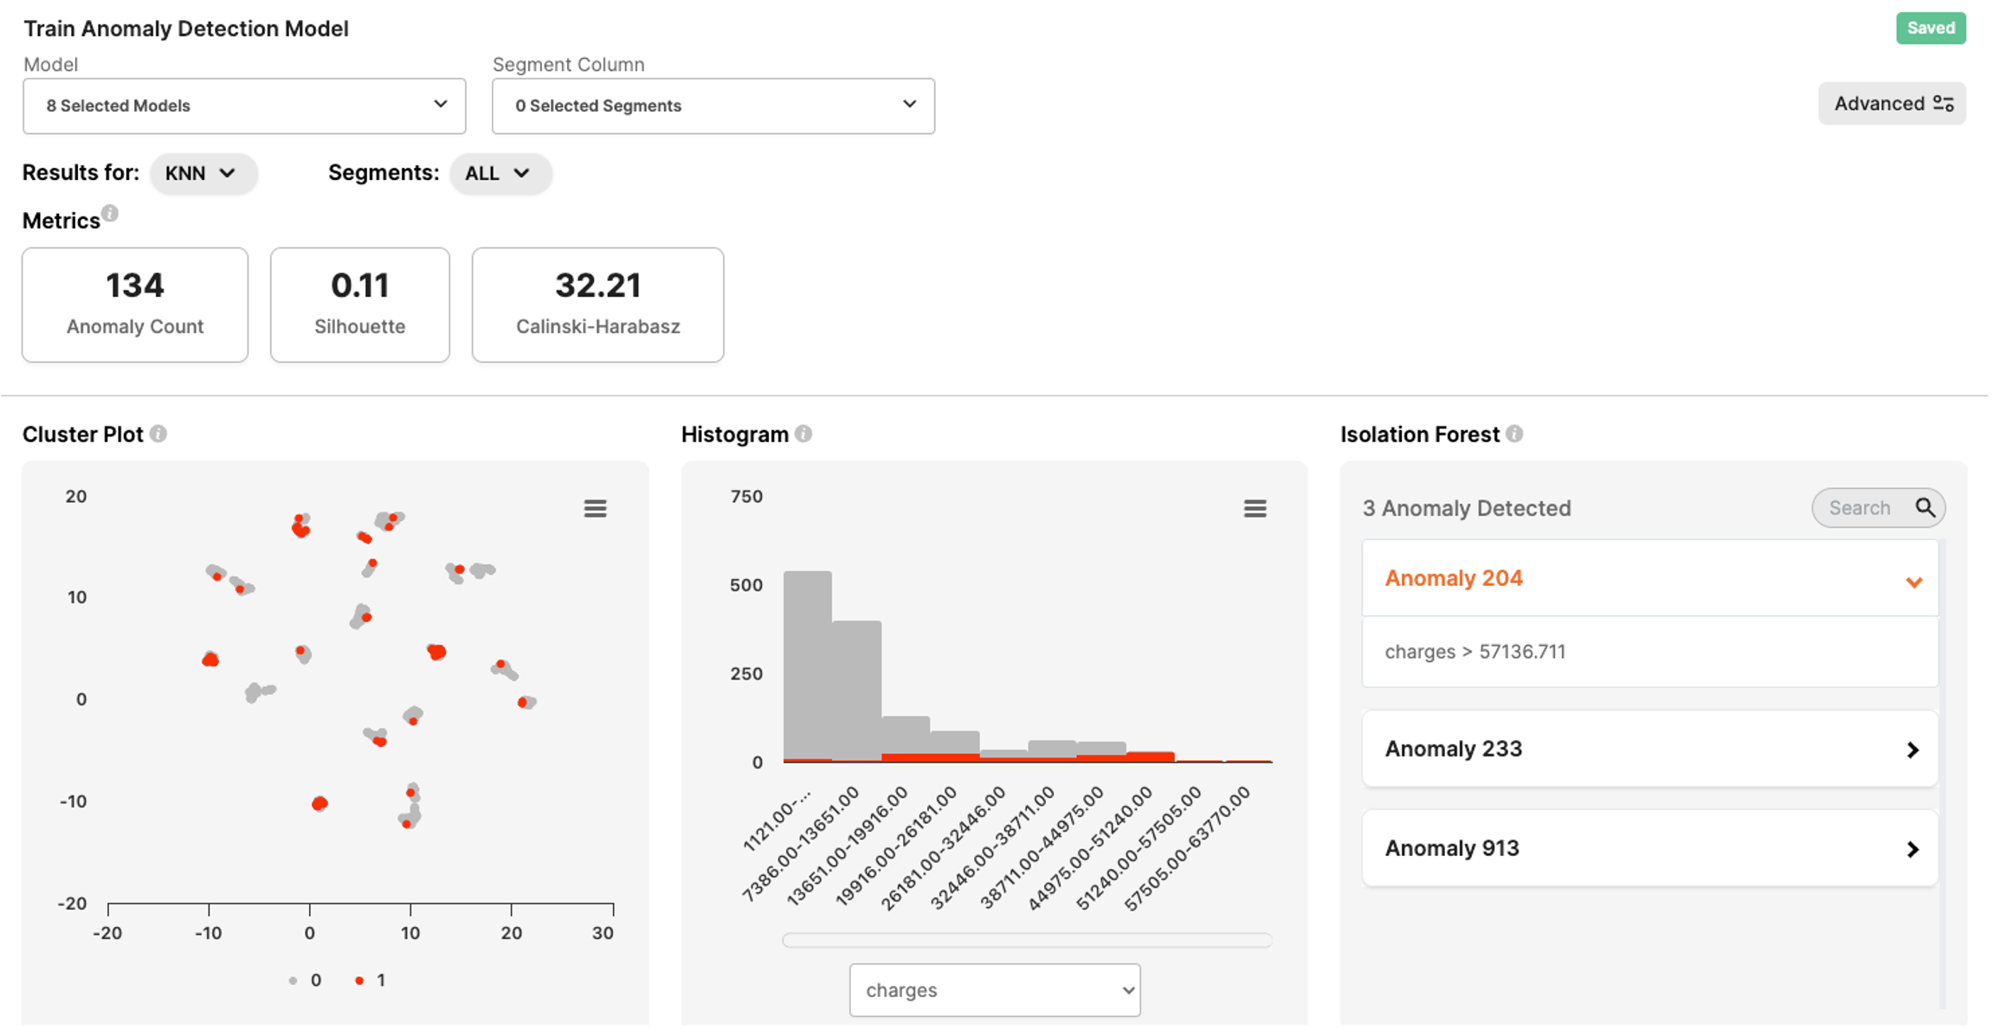Open the KNN results dropdown

(x=203, y=173)
